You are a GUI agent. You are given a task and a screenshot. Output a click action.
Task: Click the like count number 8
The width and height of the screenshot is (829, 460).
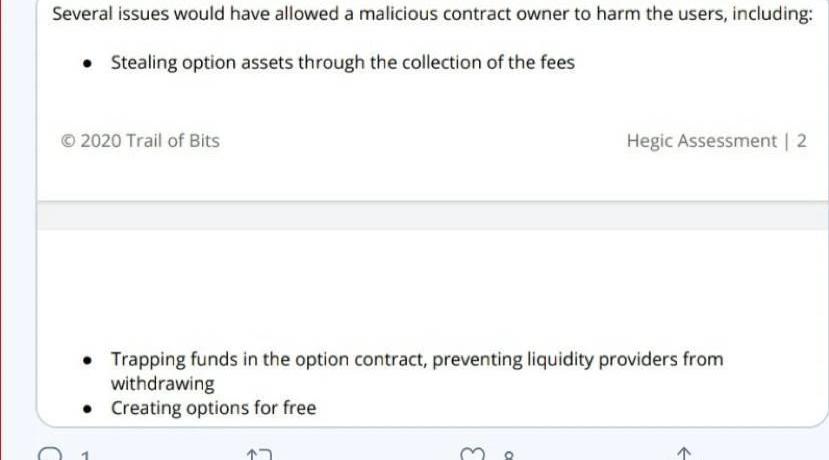(x=509, y=455)
